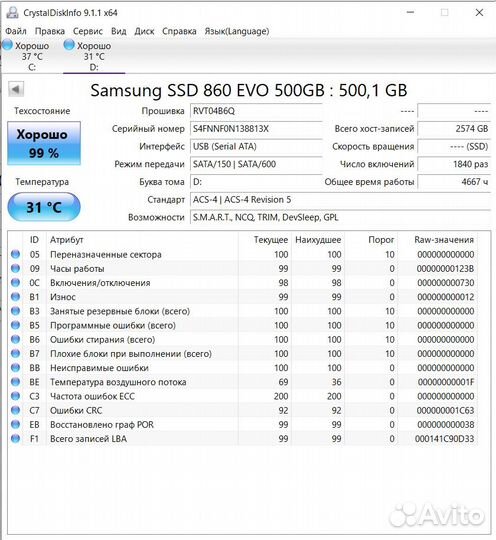Click status circle of attribute EB
The height and width of the screenshot is (540, 496).
[x=16, y=424]
